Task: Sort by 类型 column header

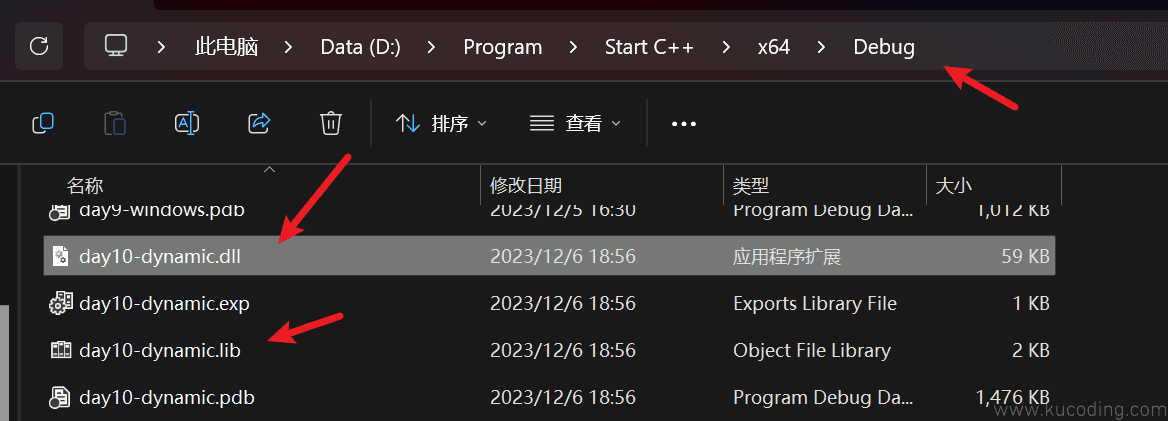Action: point(751,185)
